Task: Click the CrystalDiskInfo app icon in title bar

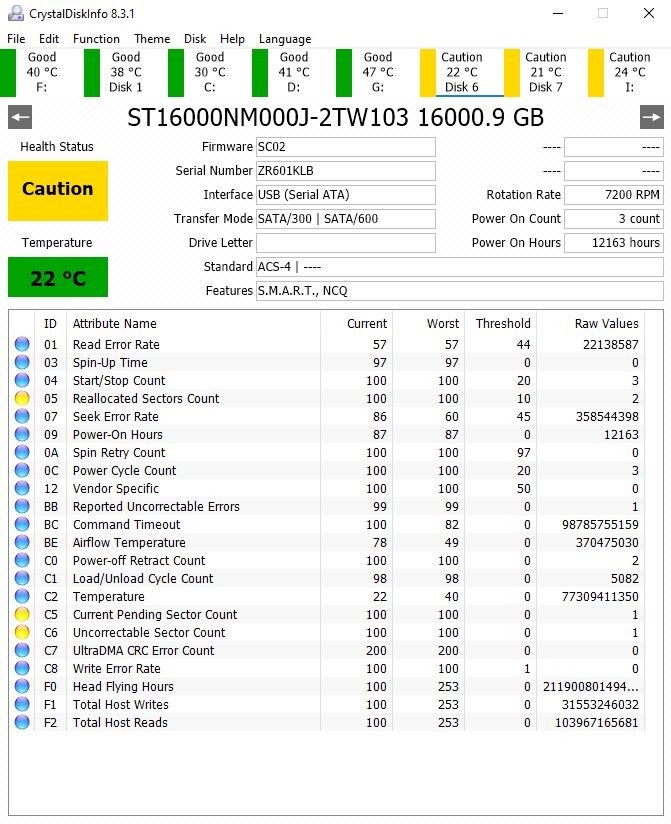Action: click(16, 13)
